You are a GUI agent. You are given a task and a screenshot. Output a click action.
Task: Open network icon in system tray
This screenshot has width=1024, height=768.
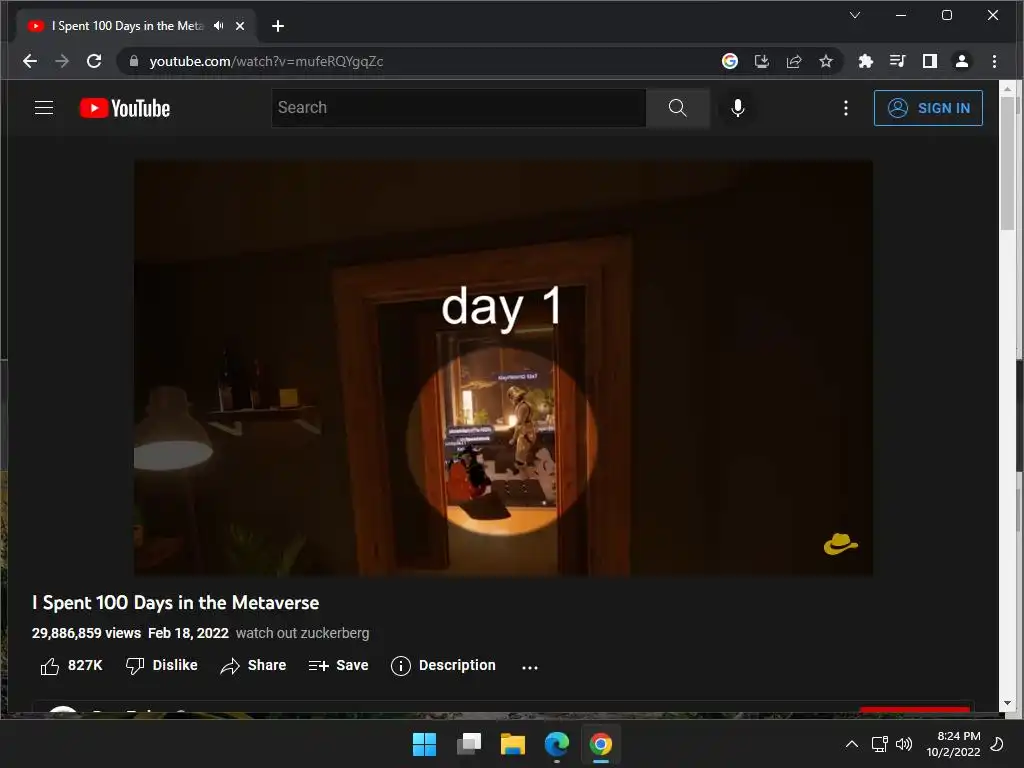[x=879, y=744]
